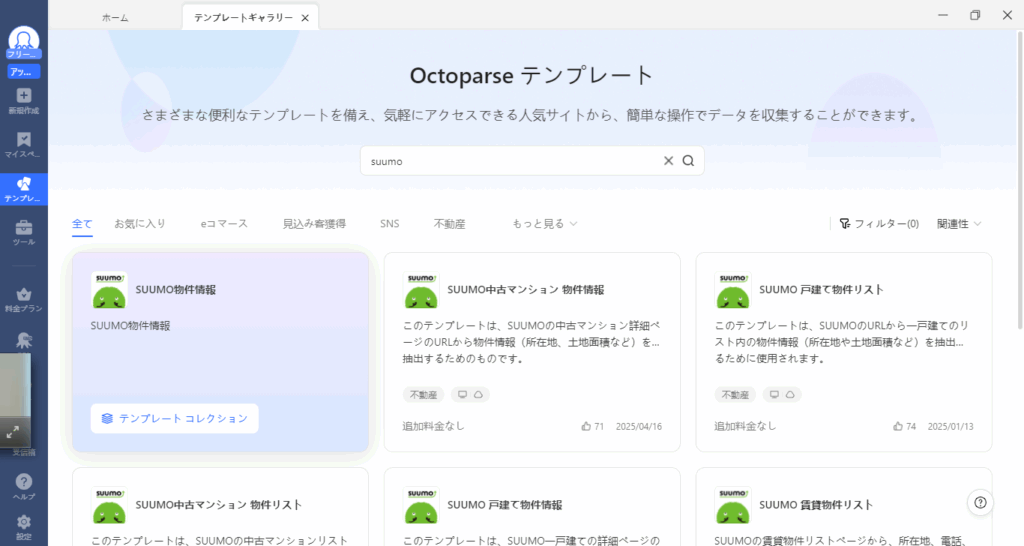Viewport: 1024px width, 546px height.
Task: Click 追加料金なし on 中古マンション 物件情報 card
Action: point(434,426)
